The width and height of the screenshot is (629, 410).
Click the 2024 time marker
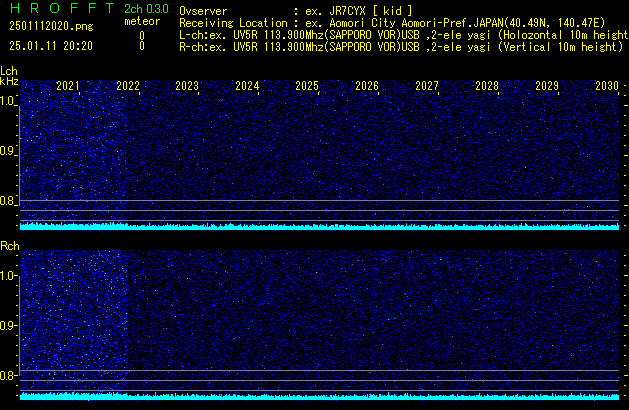tap(248, 86)
